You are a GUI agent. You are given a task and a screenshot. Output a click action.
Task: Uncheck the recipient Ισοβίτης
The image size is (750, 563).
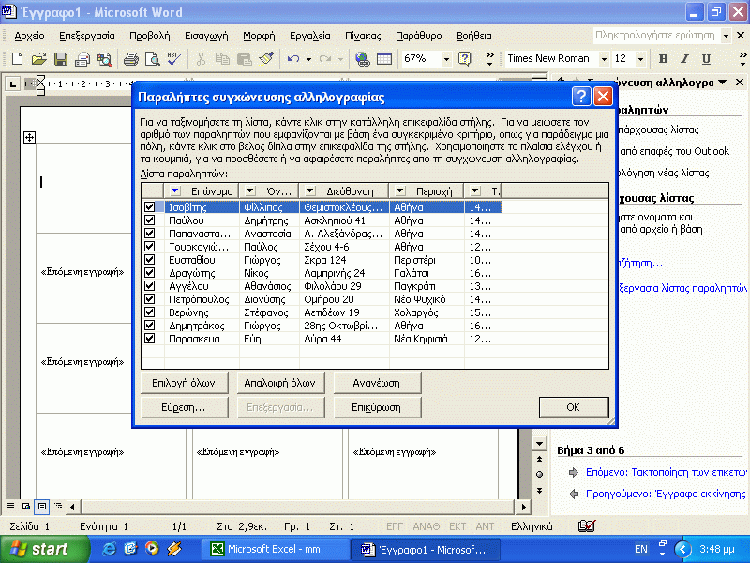point(150,207)
